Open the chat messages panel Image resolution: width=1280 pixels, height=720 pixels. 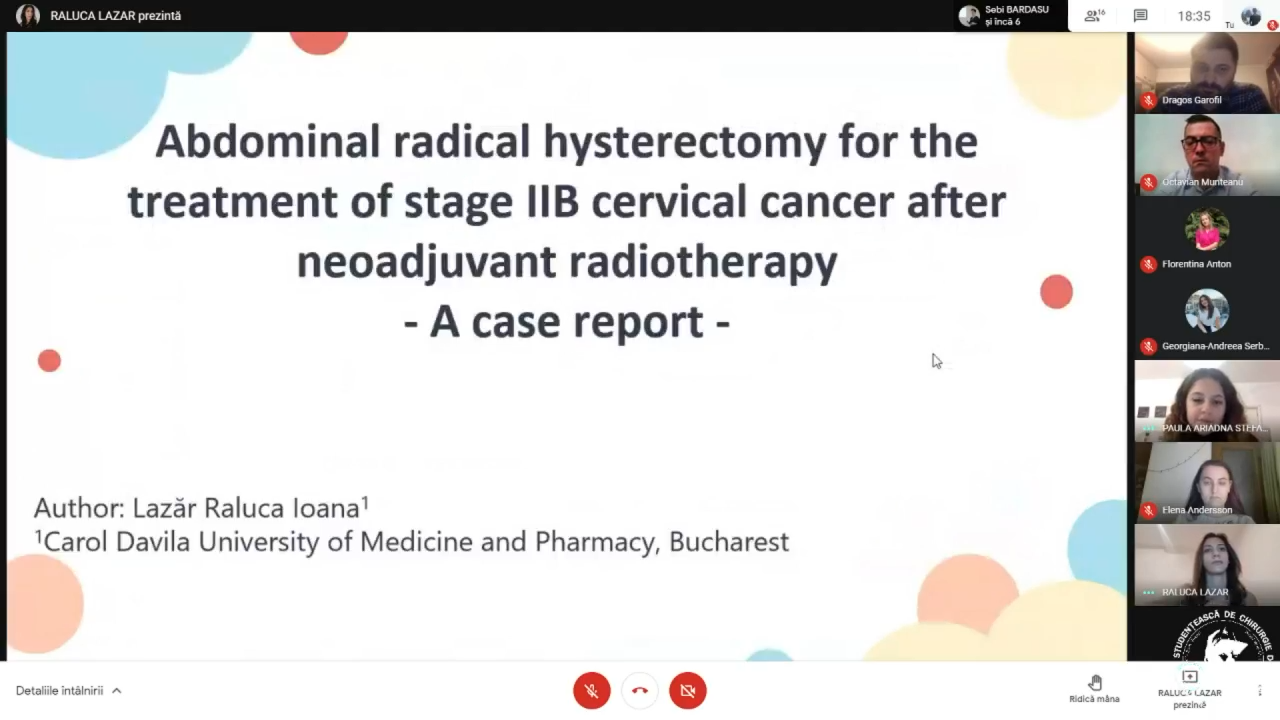(x=1140, y=16)
